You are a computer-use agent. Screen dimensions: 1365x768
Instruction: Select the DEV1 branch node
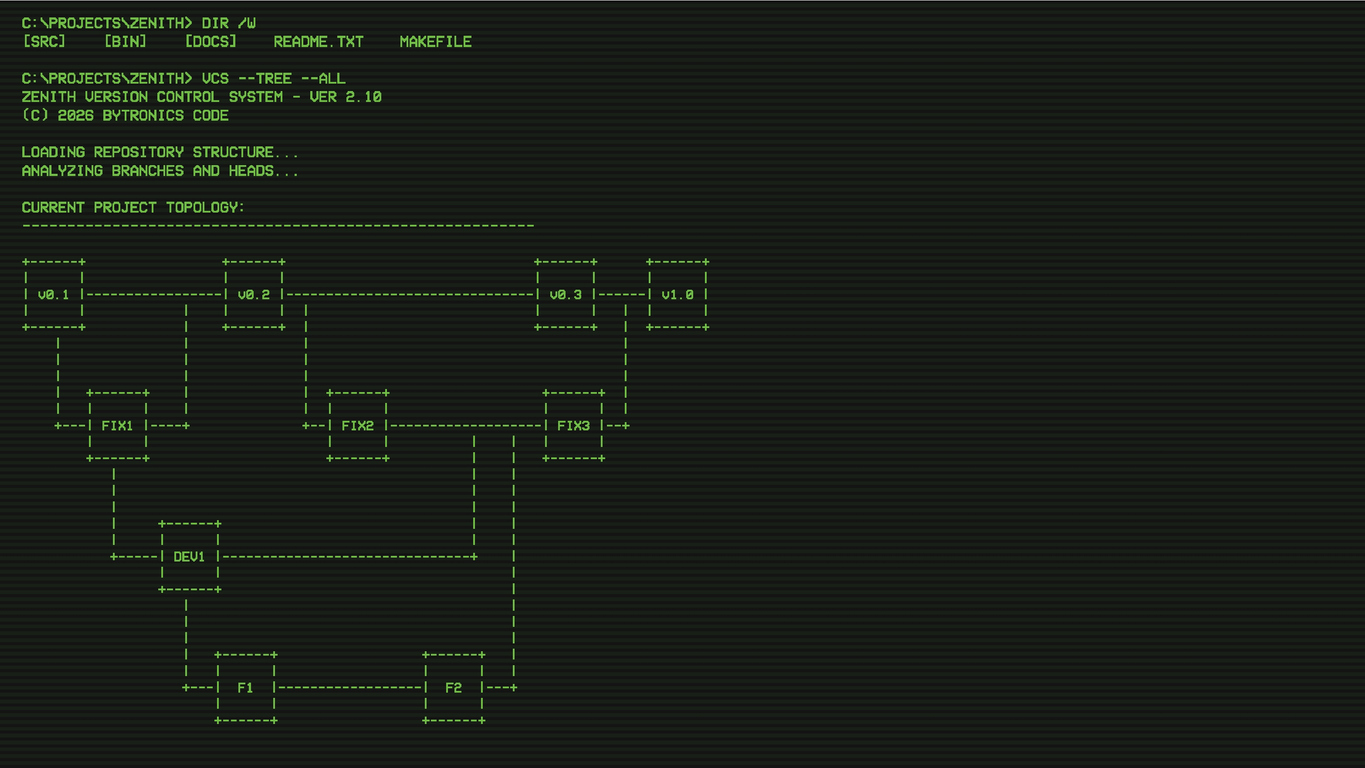[190, 557]
